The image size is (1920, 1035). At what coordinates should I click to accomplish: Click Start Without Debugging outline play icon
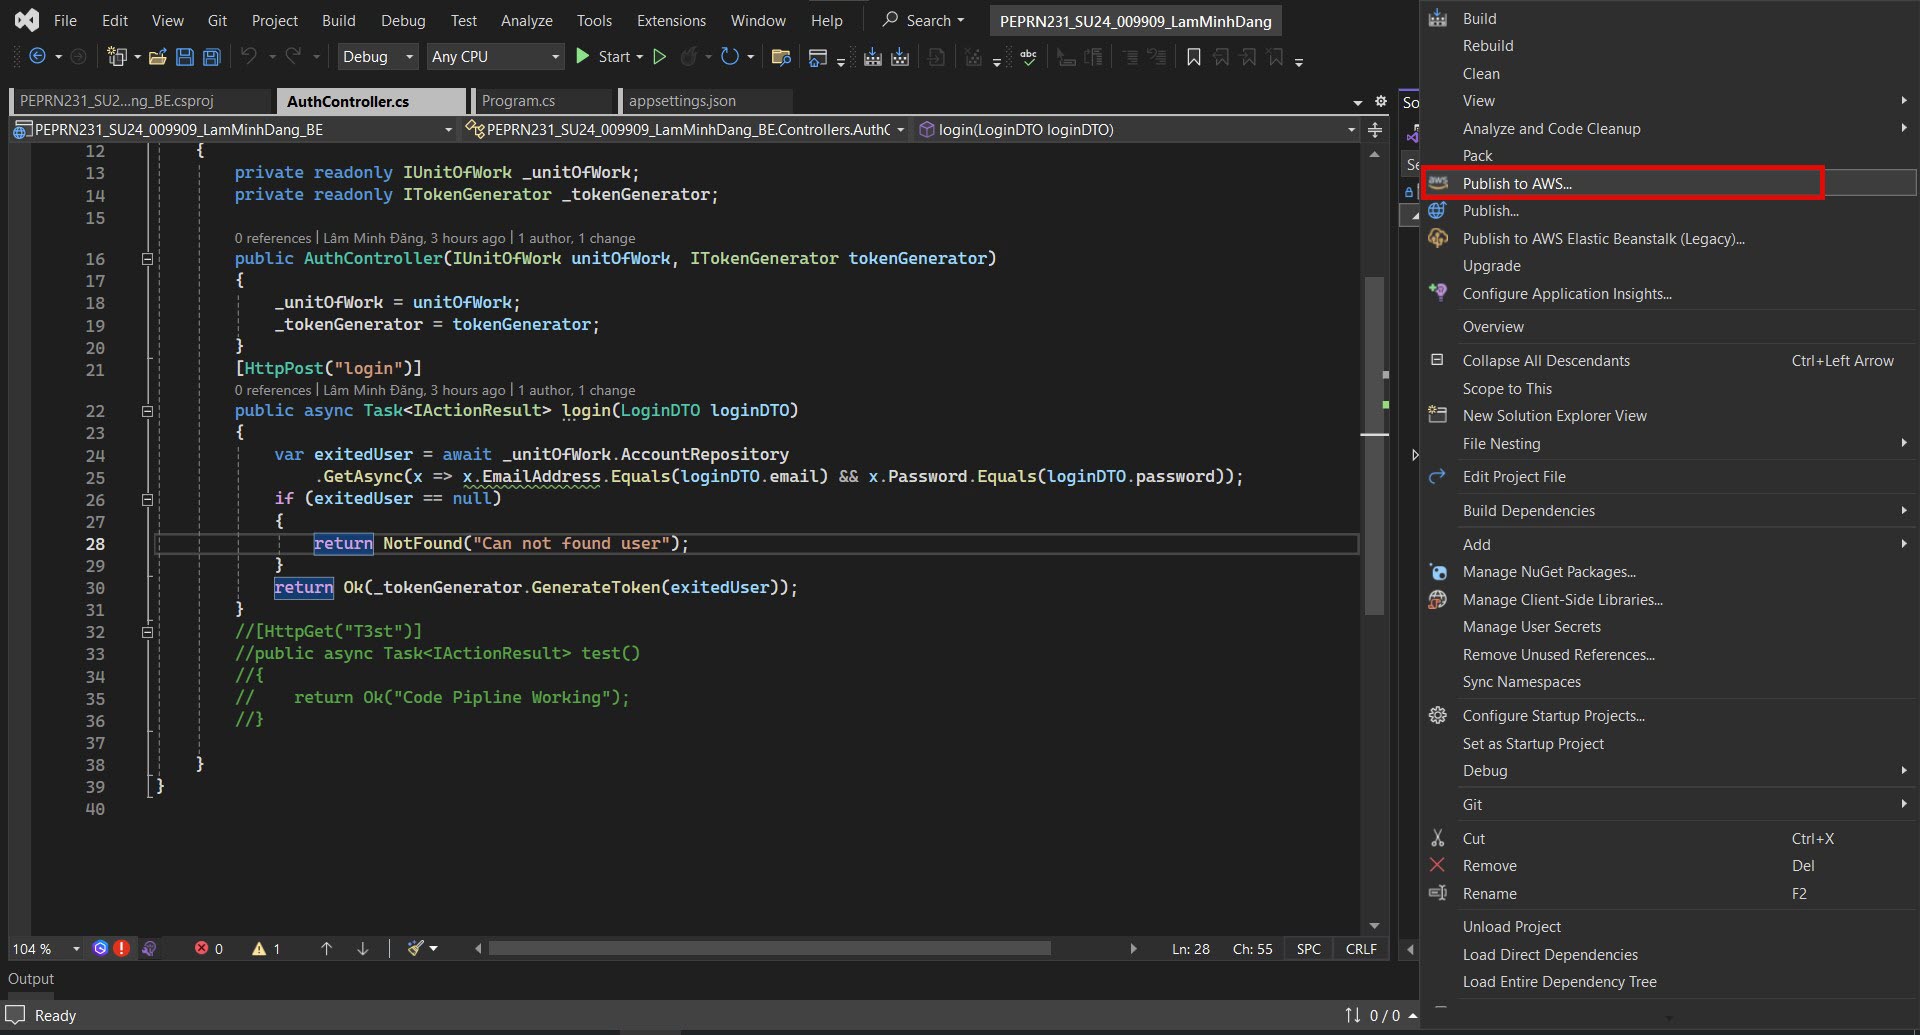[660, 57]
